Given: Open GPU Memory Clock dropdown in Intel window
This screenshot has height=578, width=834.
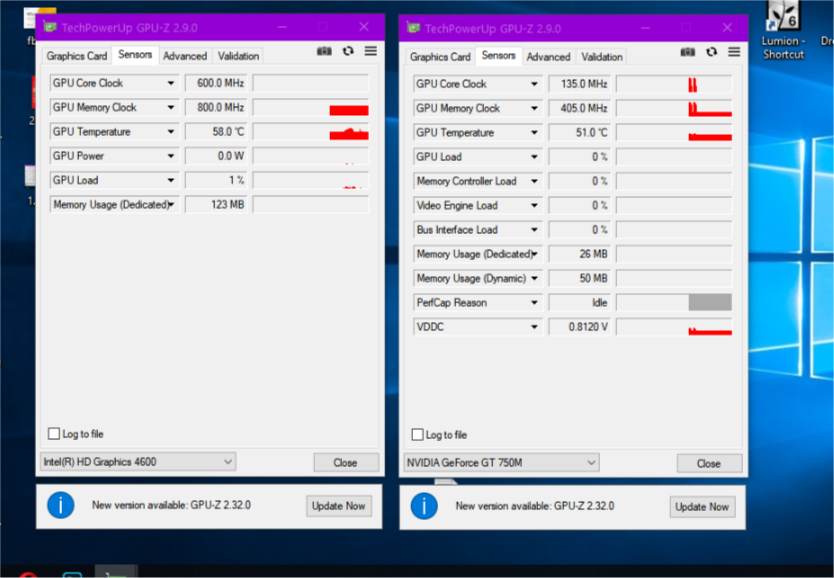Looking at the screenshot, I should 171,107.
